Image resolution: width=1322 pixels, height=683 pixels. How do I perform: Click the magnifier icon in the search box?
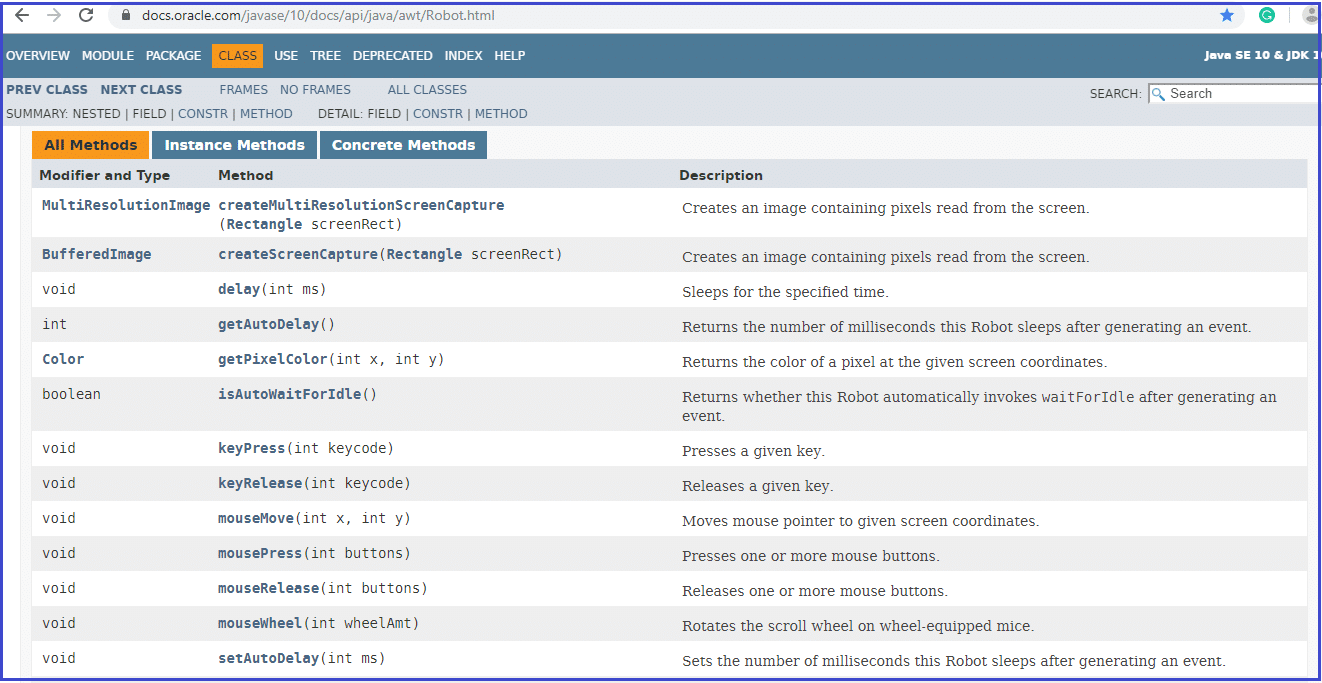pos(1158,93)
